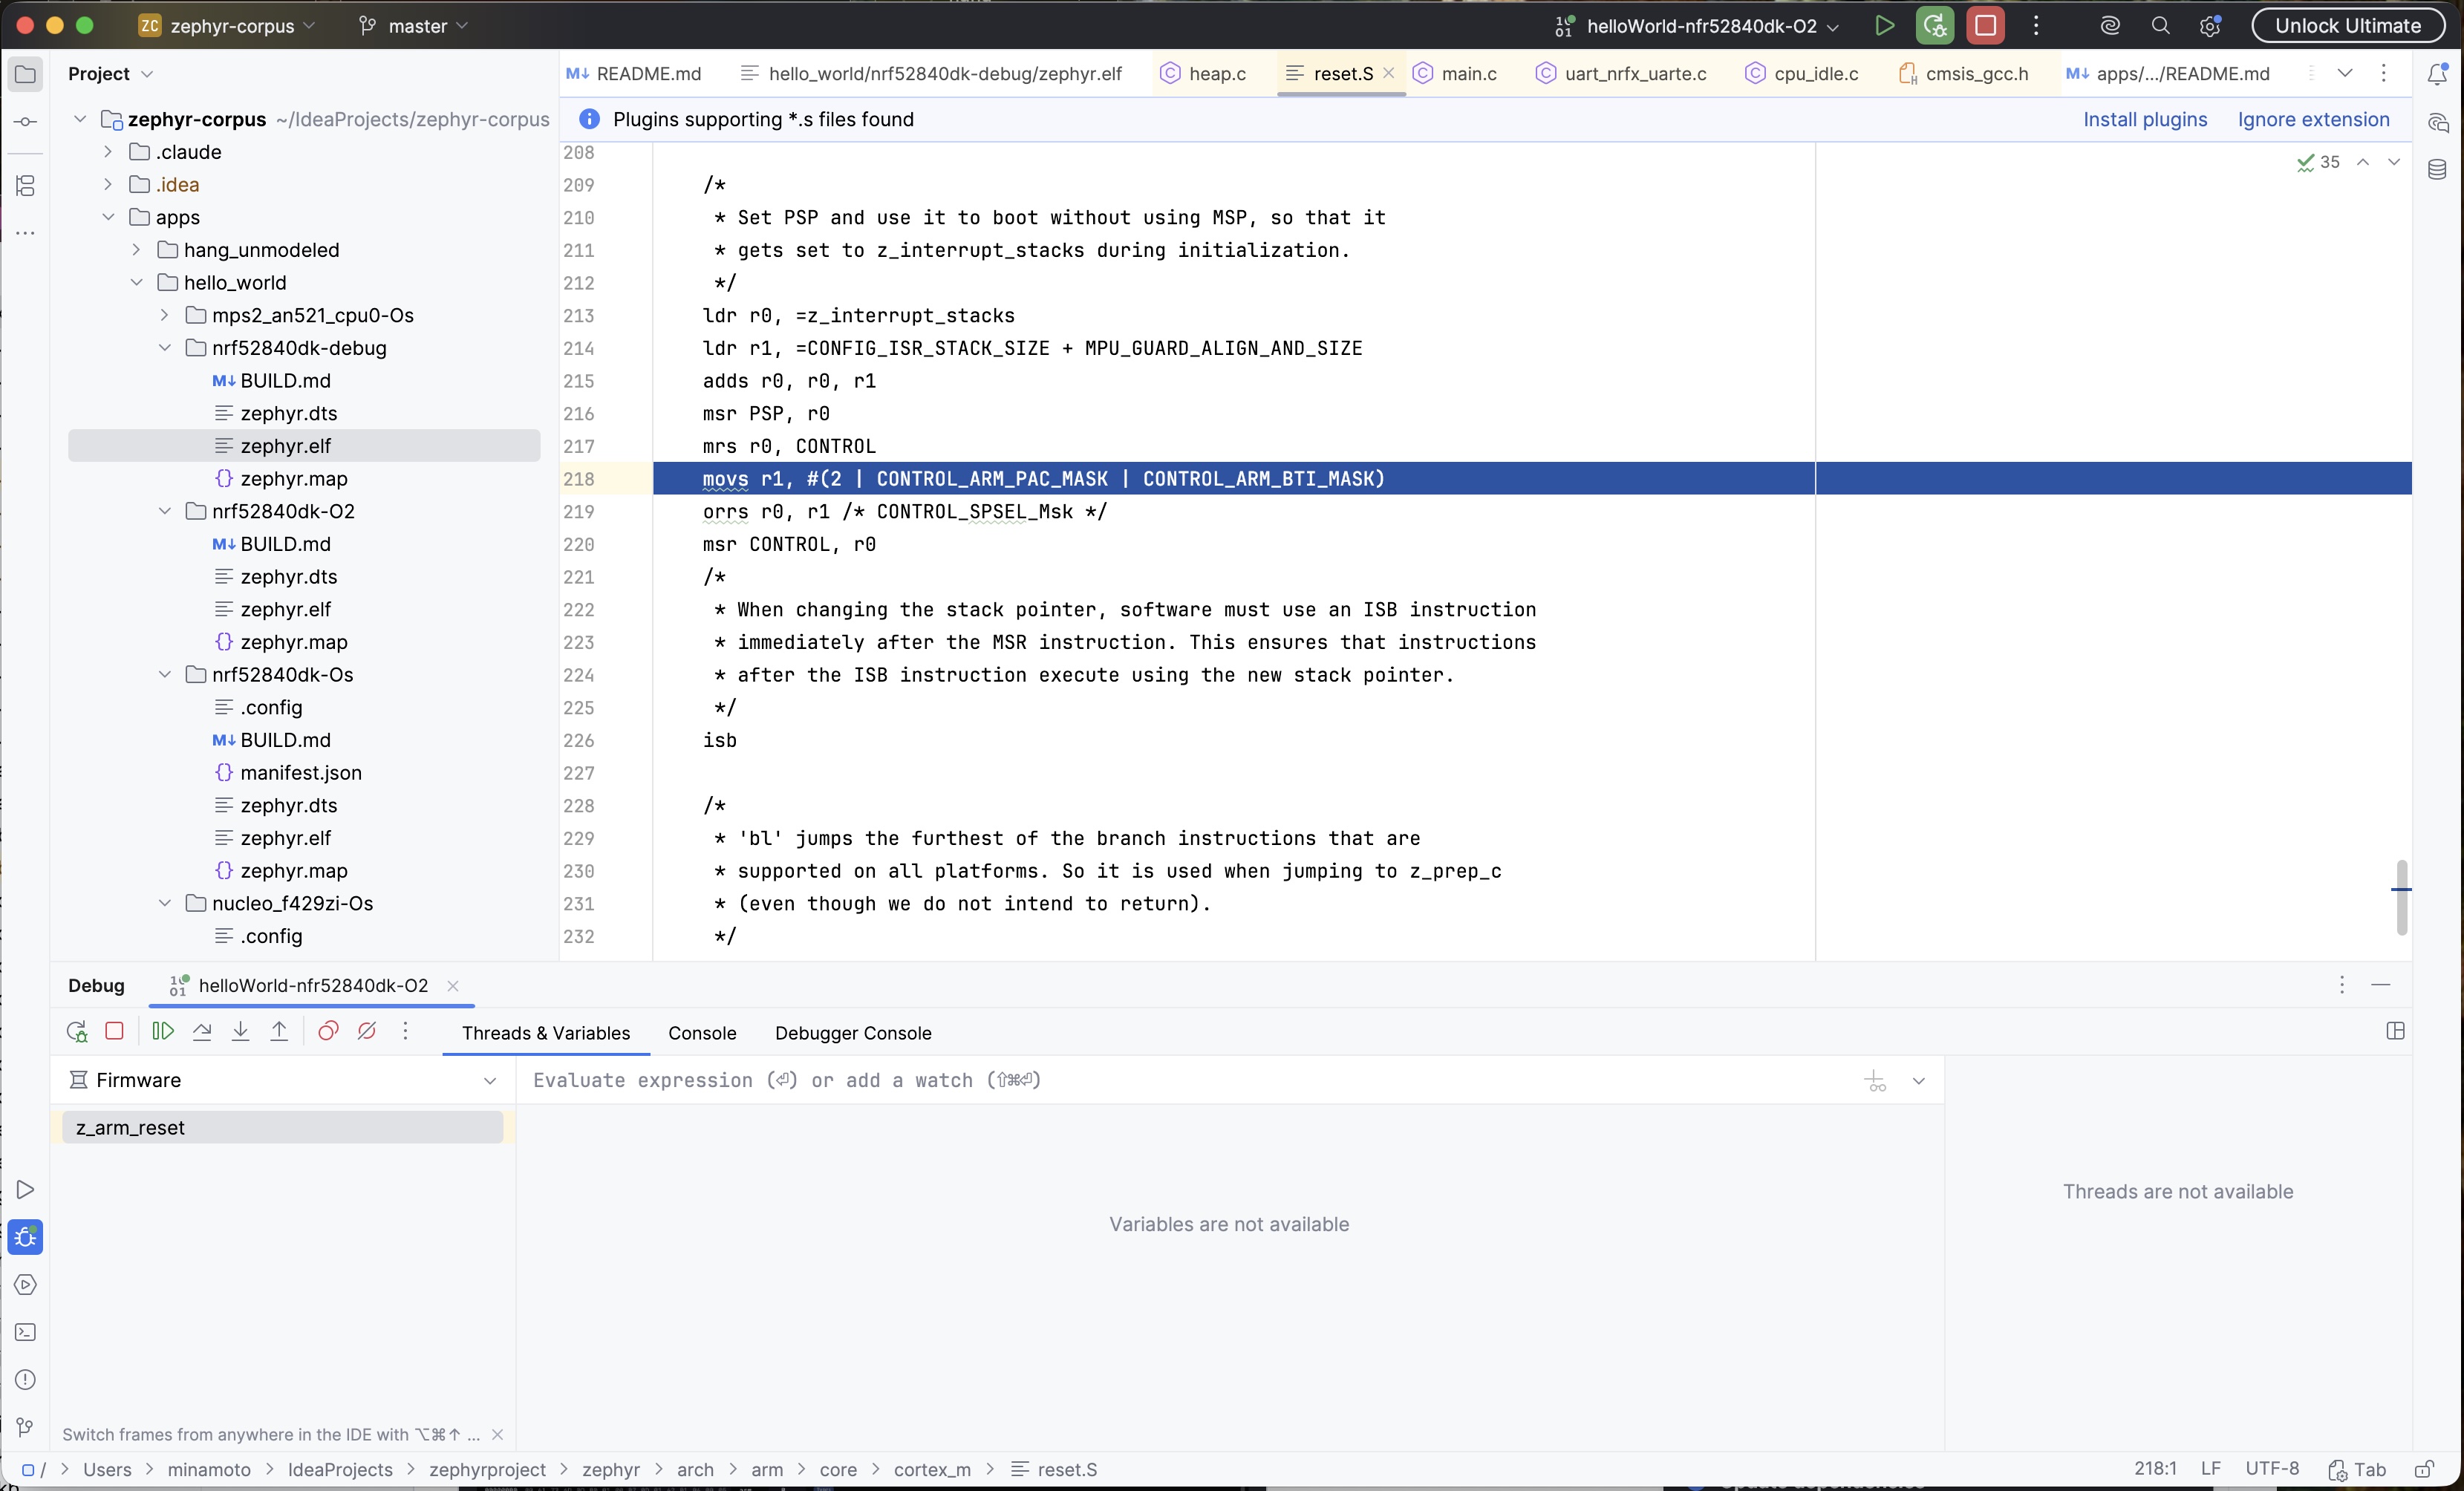The height and width of the screenshot is (1491, 2464).
Task: Open the Structure tool window icon
Action: 25,185
